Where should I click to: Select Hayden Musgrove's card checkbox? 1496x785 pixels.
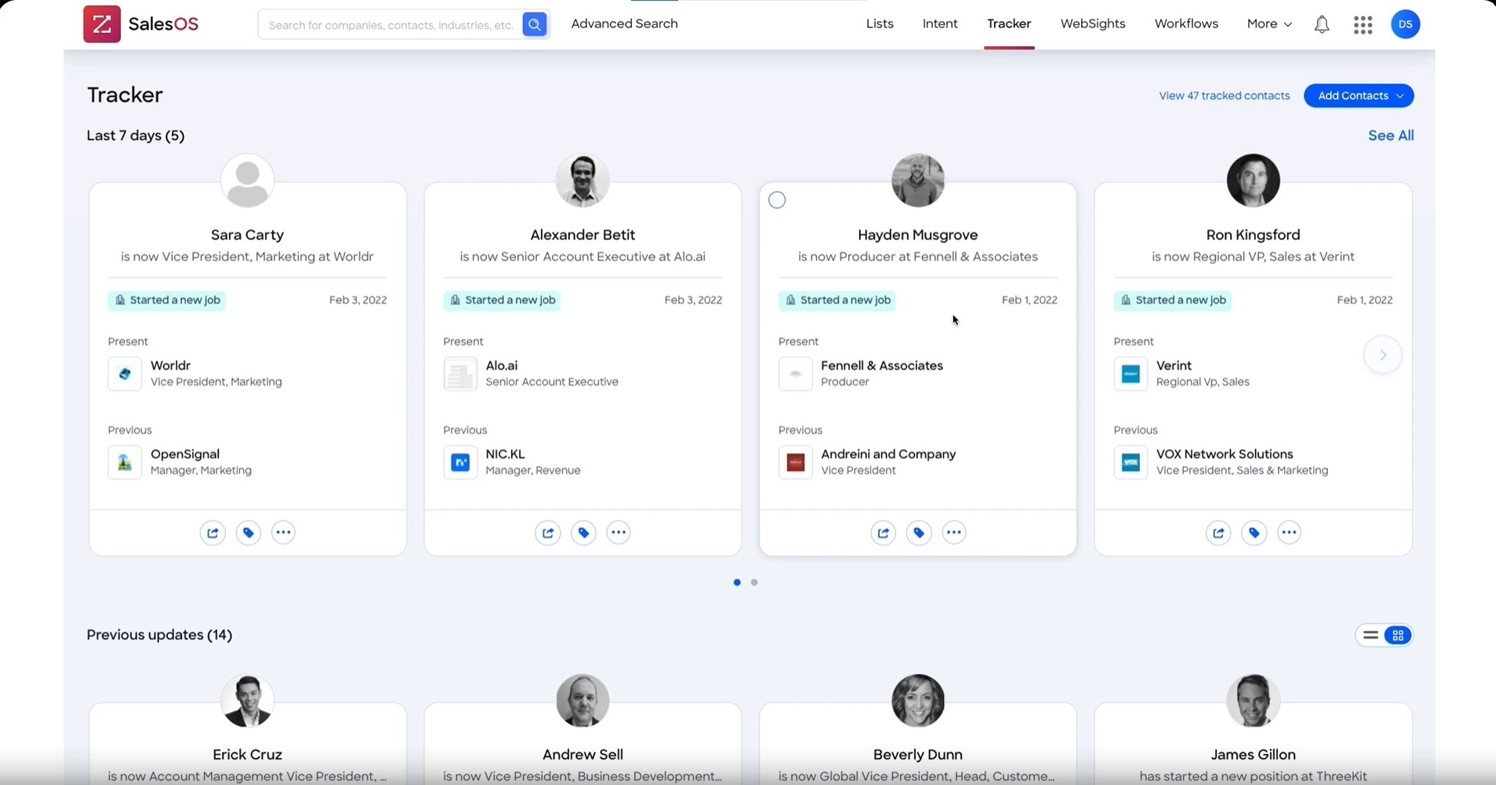tap(777, 200)
